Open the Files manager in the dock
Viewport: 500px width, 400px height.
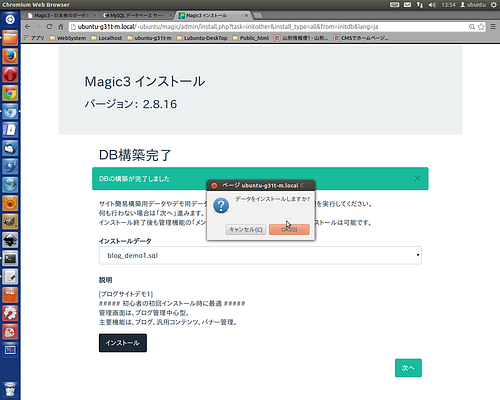(x=10, y=38)
